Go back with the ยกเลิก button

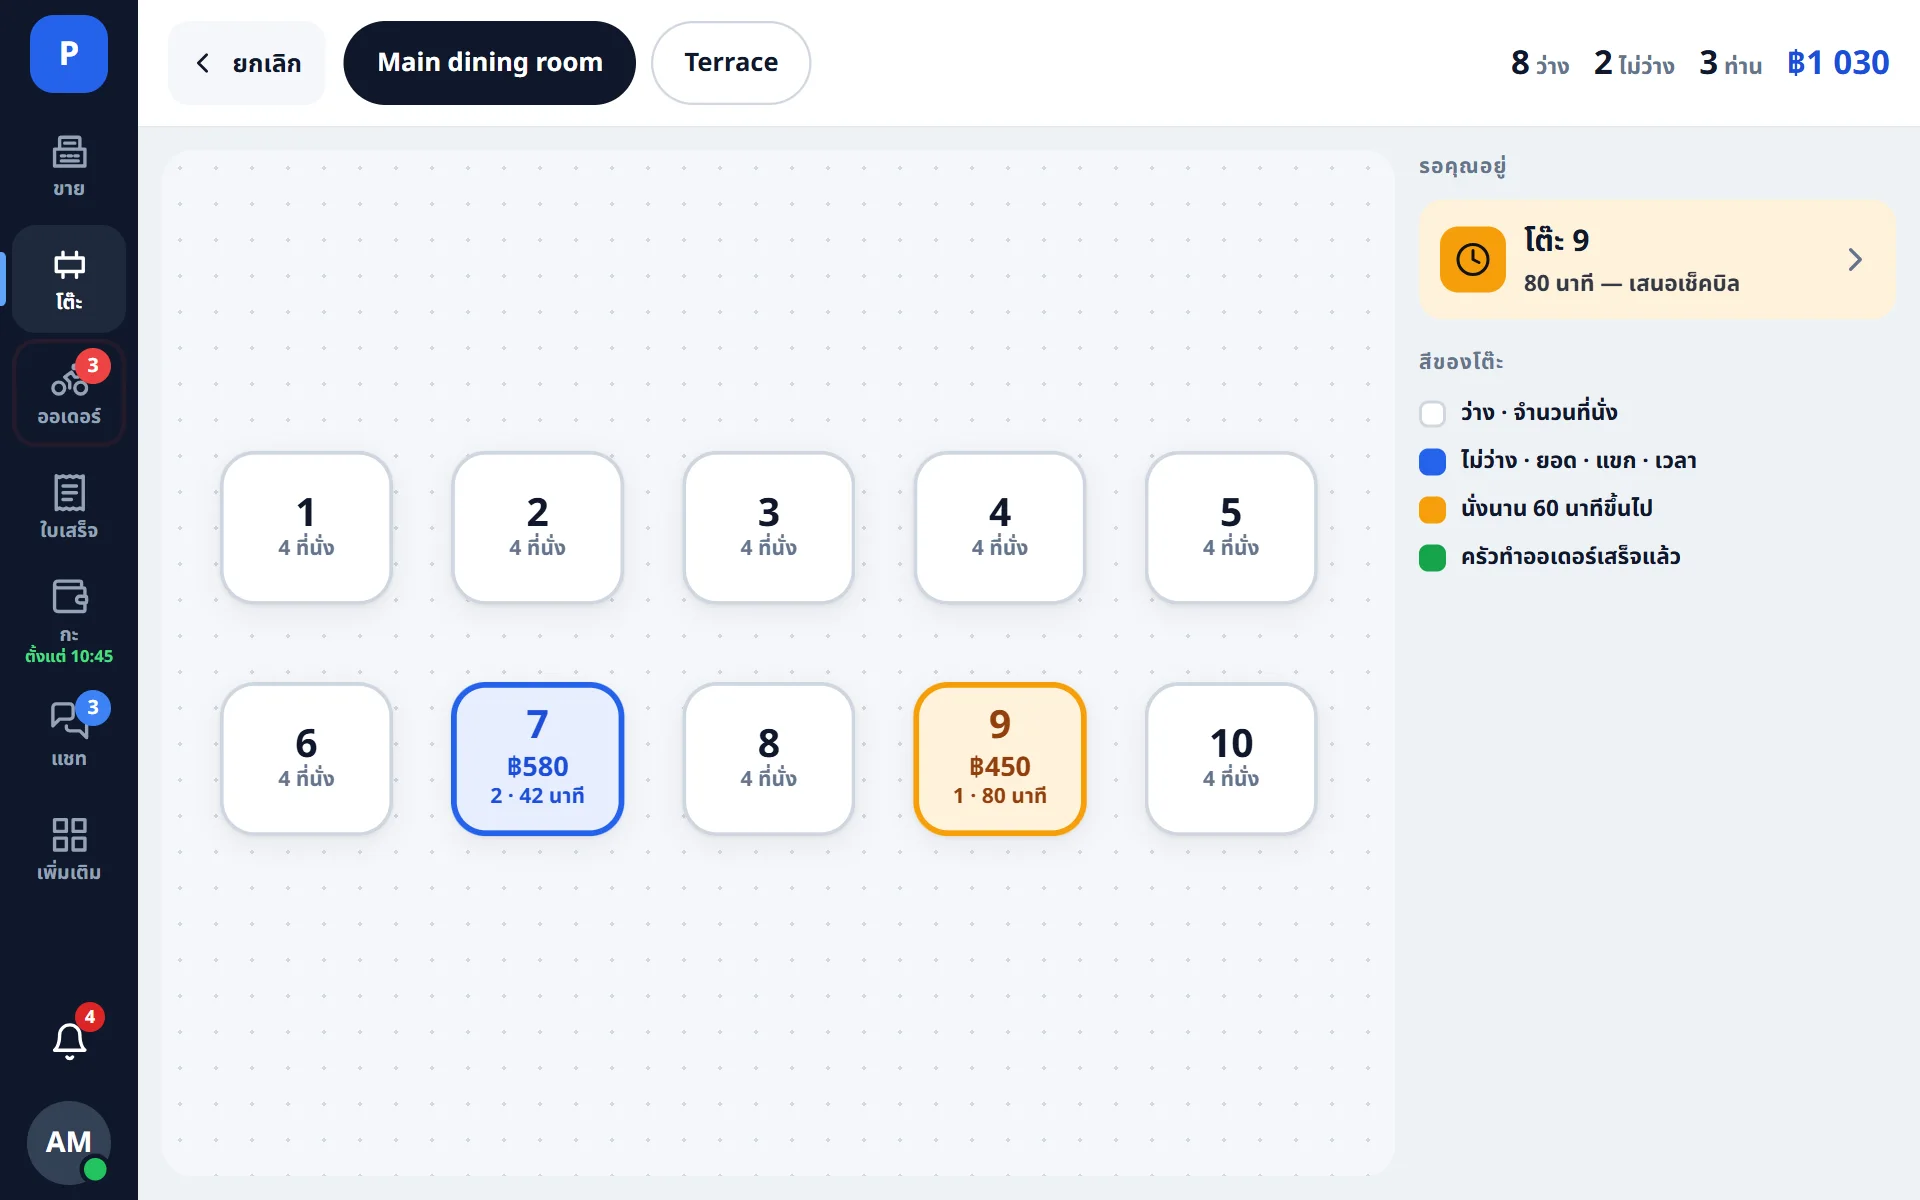(x=247, y=63)
